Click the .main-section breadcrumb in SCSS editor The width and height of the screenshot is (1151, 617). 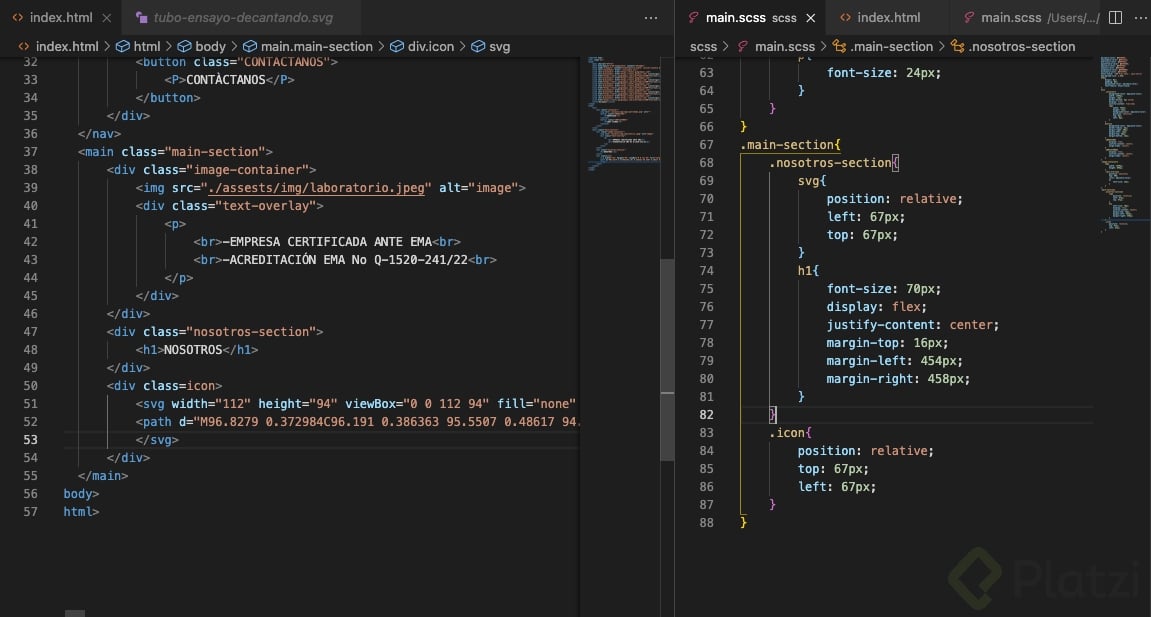click(x=890, y=46)
